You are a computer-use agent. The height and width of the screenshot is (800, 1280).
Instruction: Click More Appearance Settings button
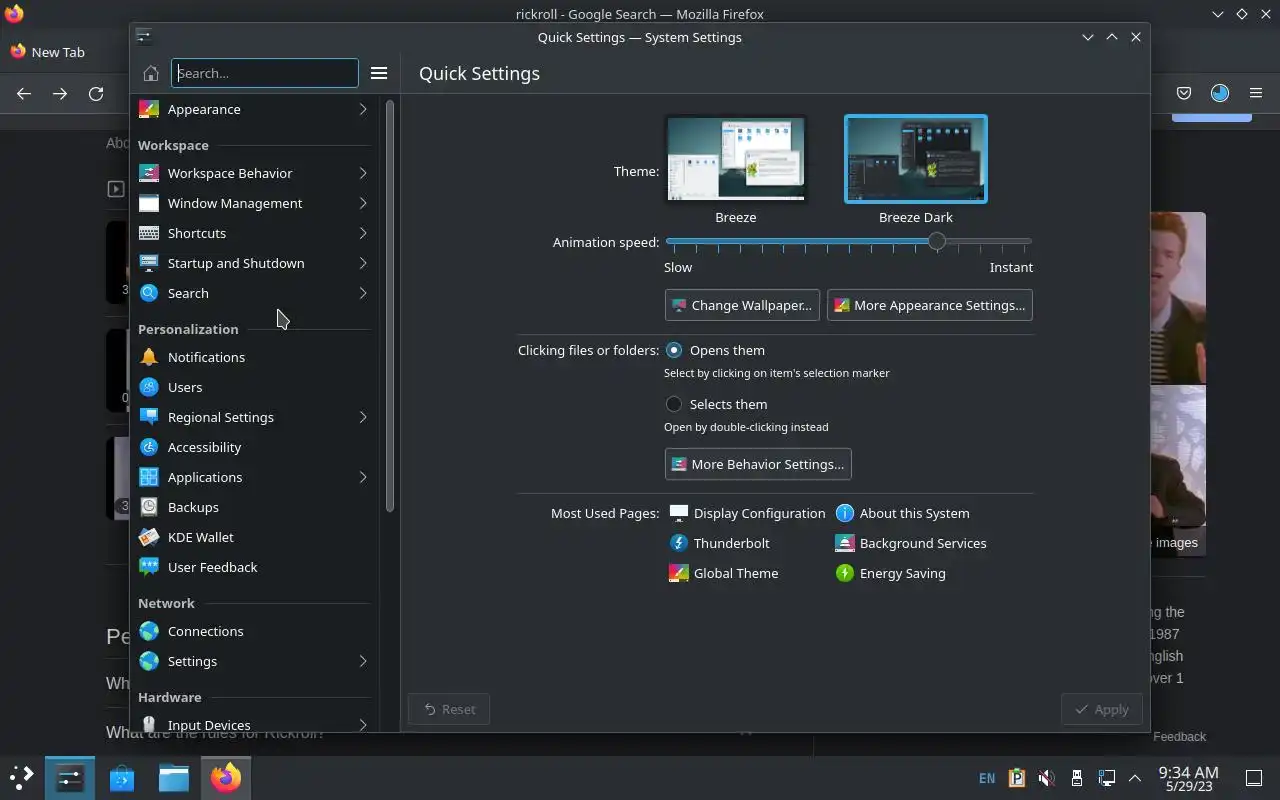[930, 305]
